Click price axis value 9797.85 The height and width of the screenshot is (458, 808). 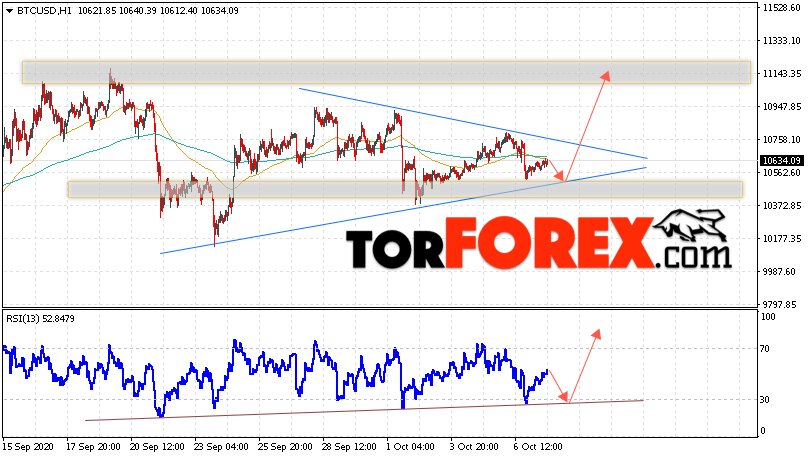pos(781,304)
